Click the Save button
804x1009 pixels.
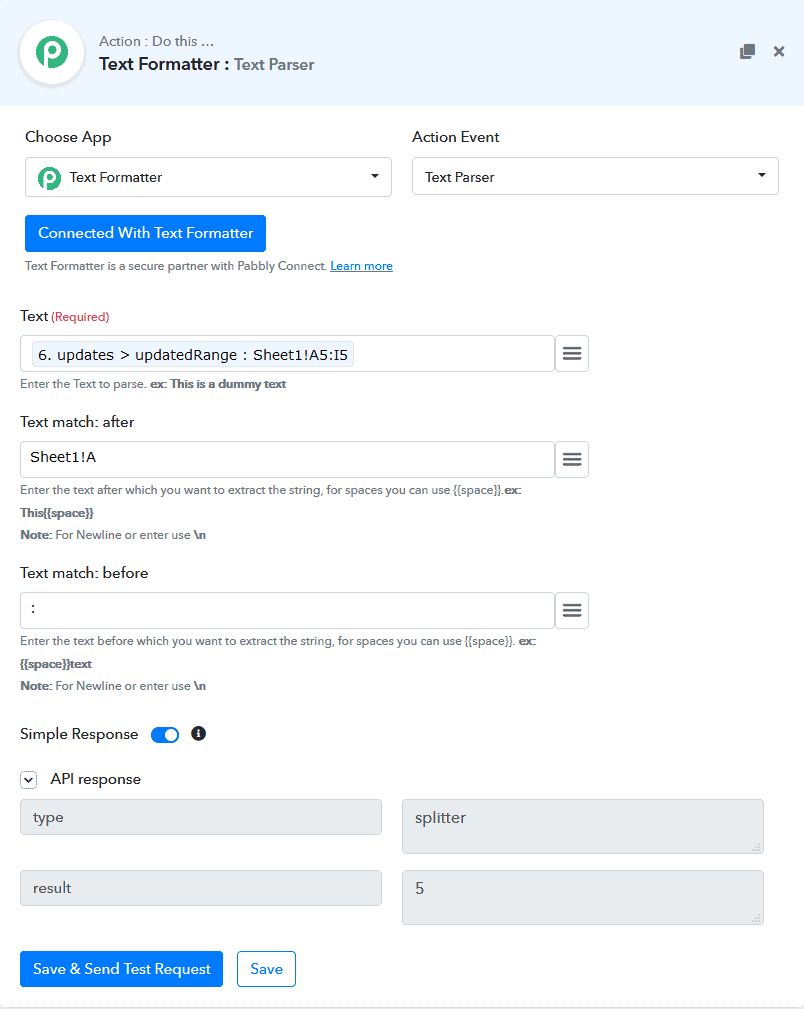tap(266, 968)
